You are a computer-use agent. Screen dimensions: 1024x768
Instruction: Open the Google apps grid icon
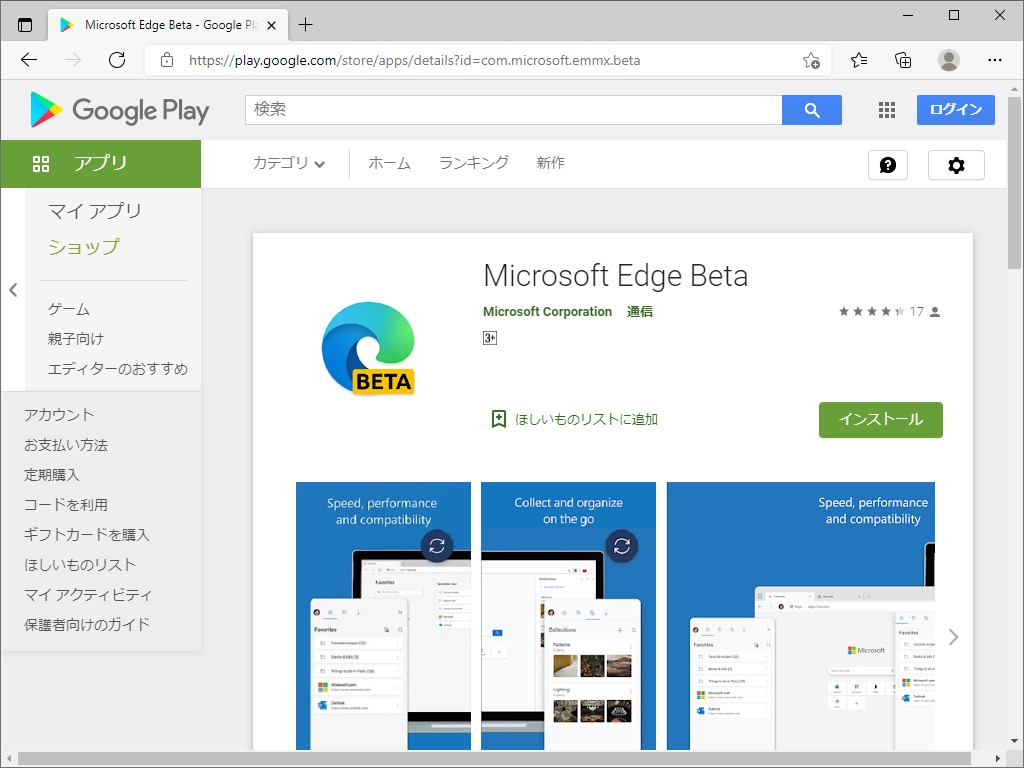887,110
